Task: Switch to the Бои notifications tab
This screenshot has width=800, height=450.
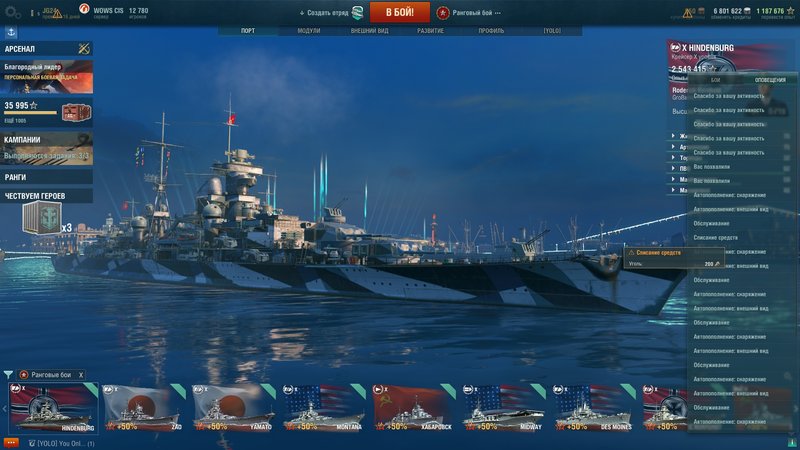Action: pos(715,80)
